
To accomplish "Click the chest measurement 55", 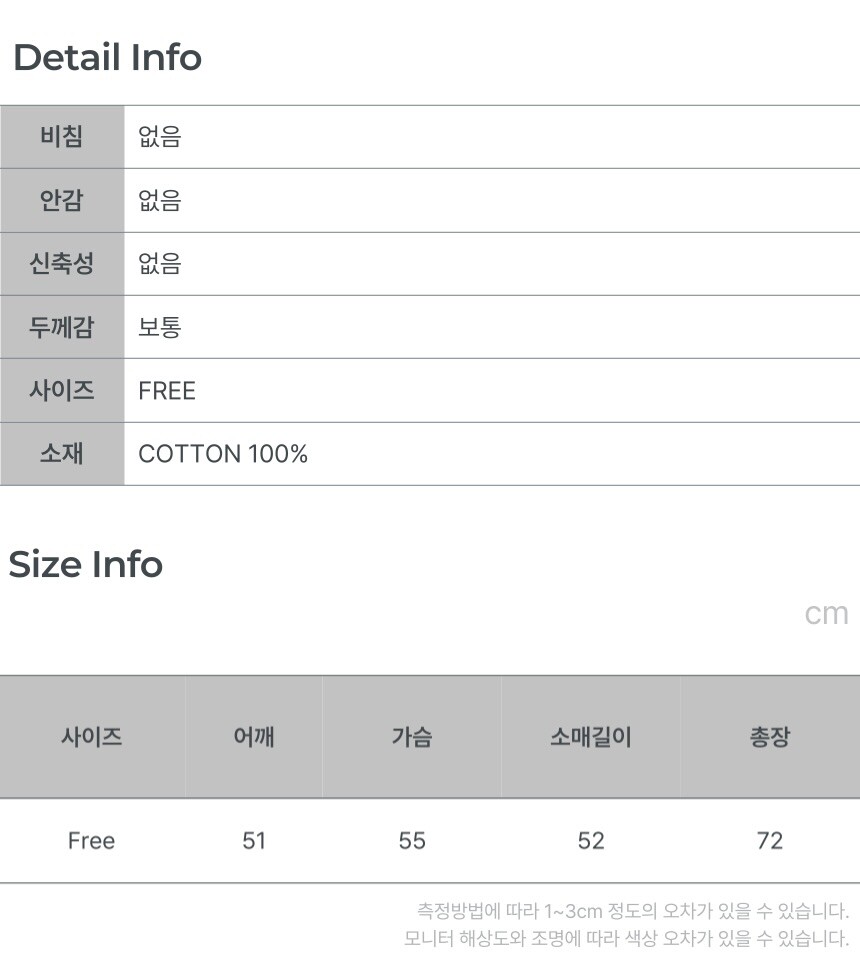I will click(412, 841).
